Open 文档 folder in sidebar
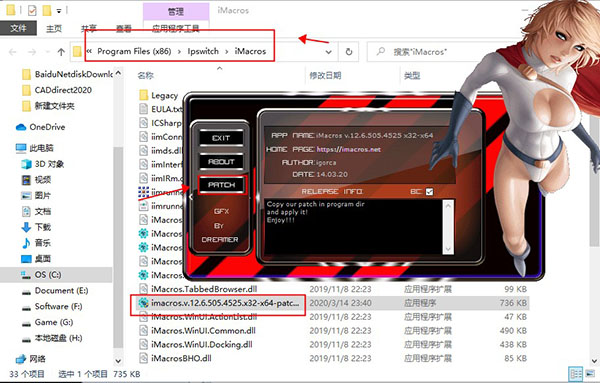 (x=36, y=211)
